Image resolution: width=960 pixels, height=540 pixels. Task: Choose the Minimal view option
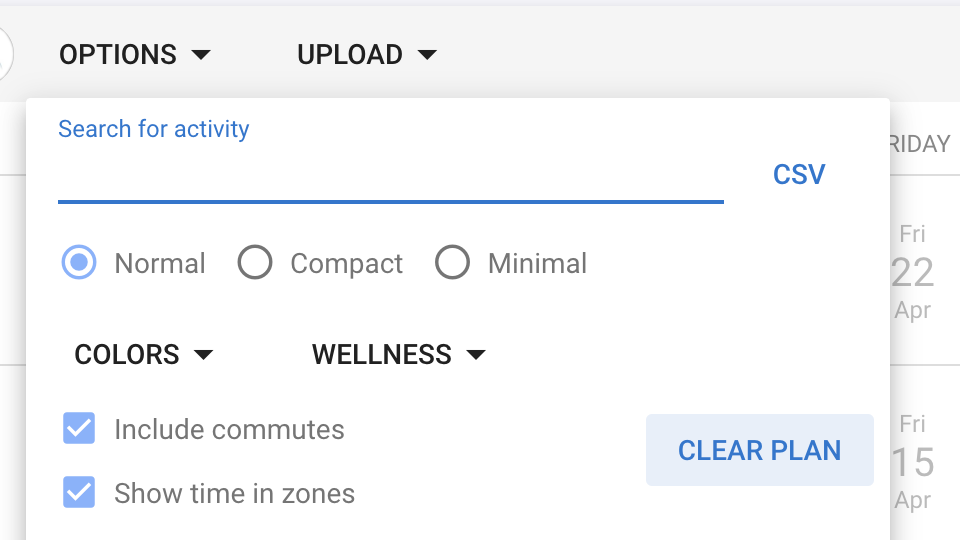click(x=452, y=262)
